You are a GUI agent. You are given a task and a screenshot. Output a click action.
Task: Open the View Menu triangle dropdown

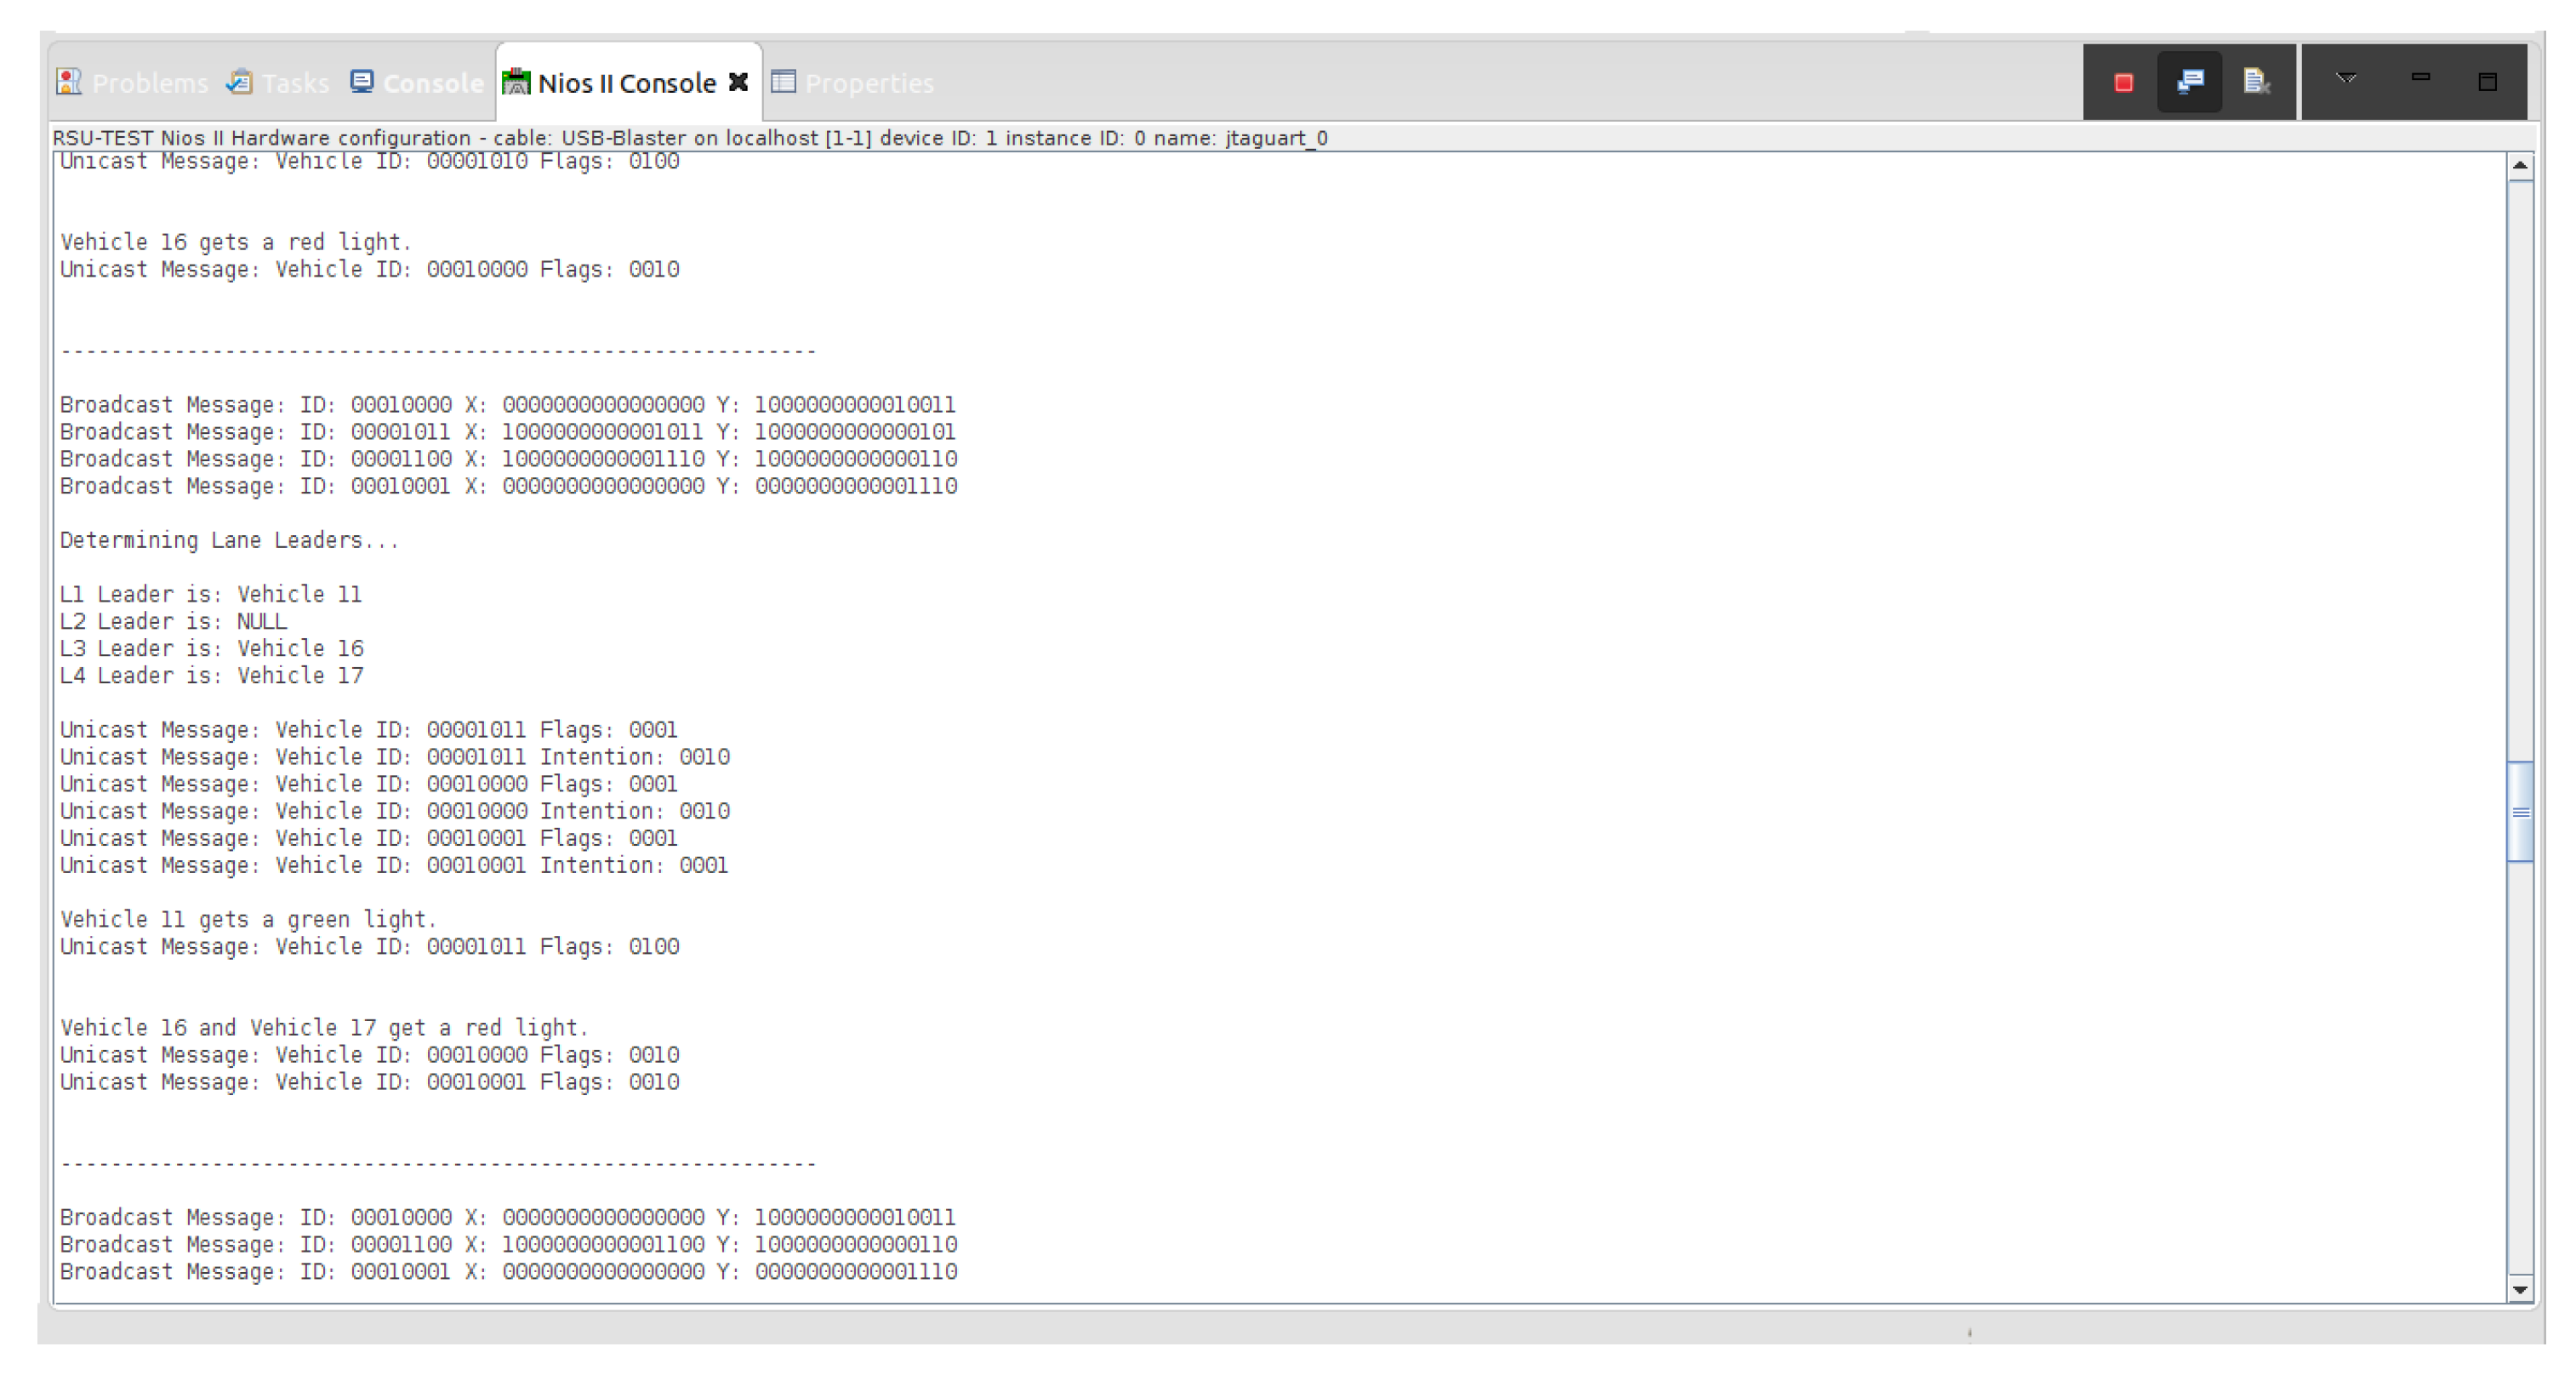[2346, 79]
